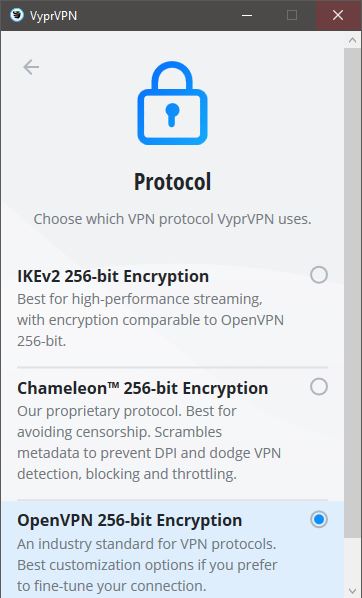Select the OpenVPN 256-bit Encryption radio button
Viewport: 362px width, 598px height.
pos(319,519)
